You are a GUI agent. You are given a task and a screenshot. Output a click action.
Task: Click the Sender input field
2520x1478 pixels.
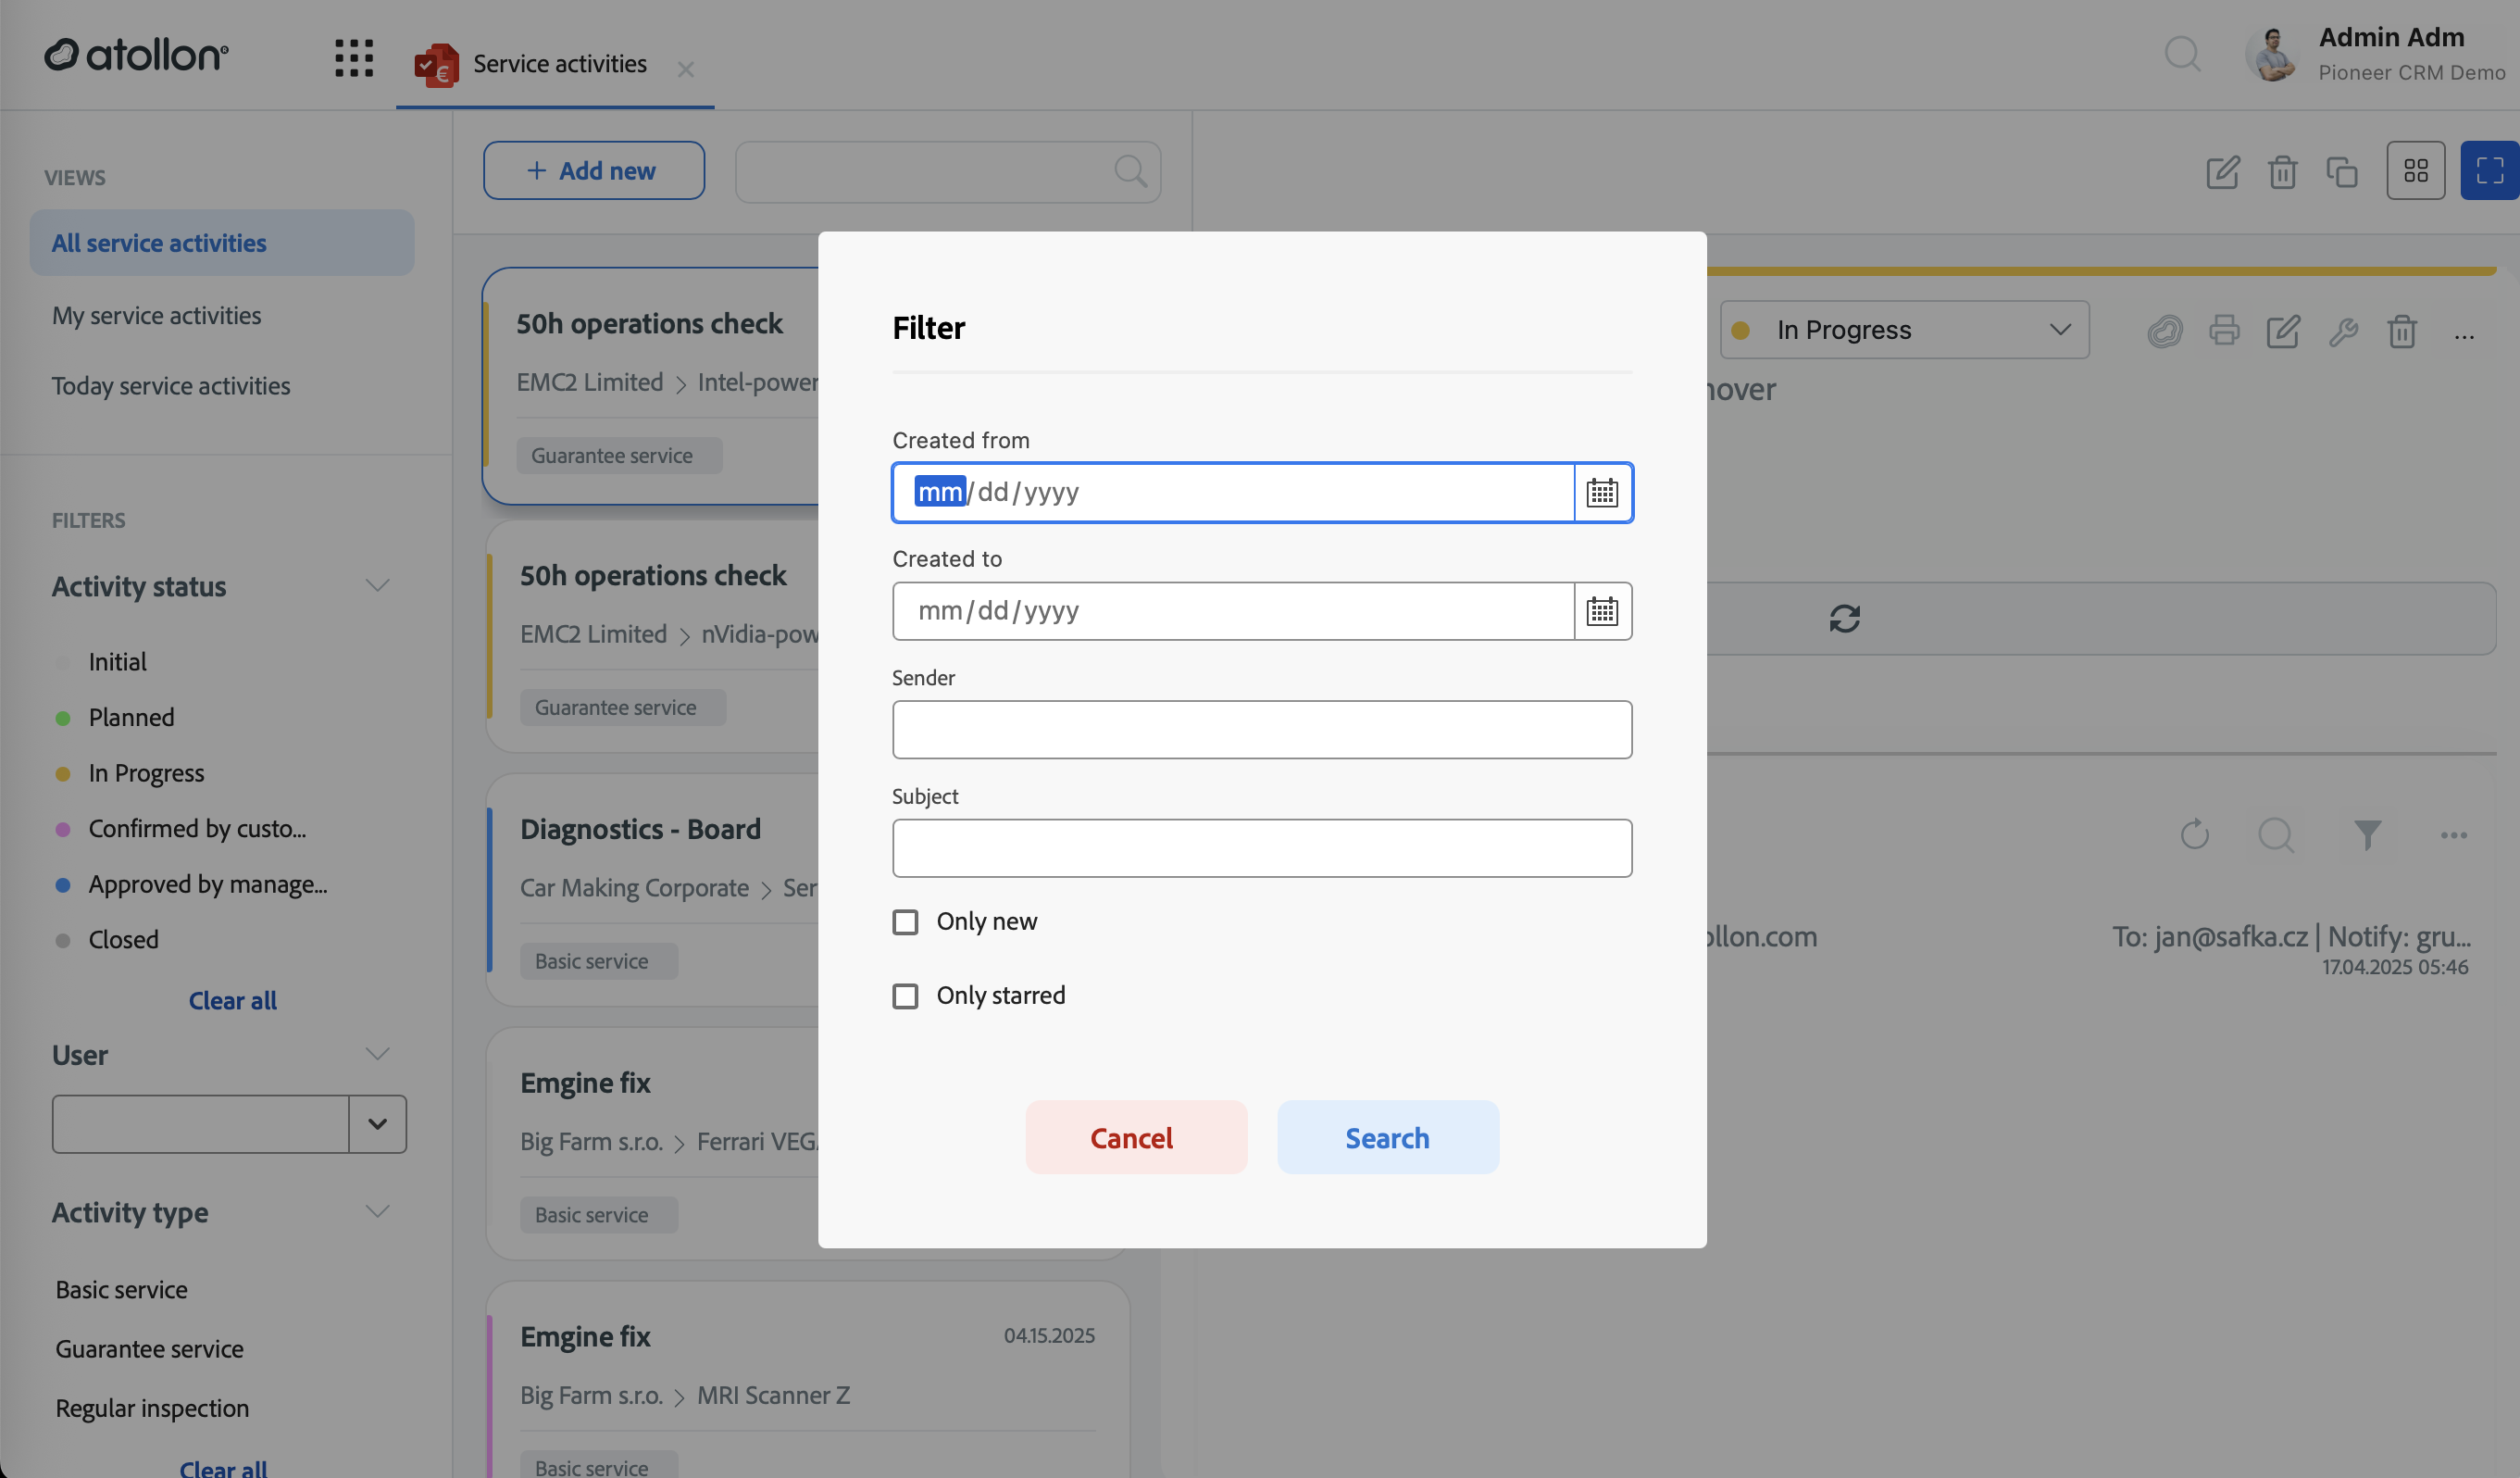click(x=1262, y=730)
